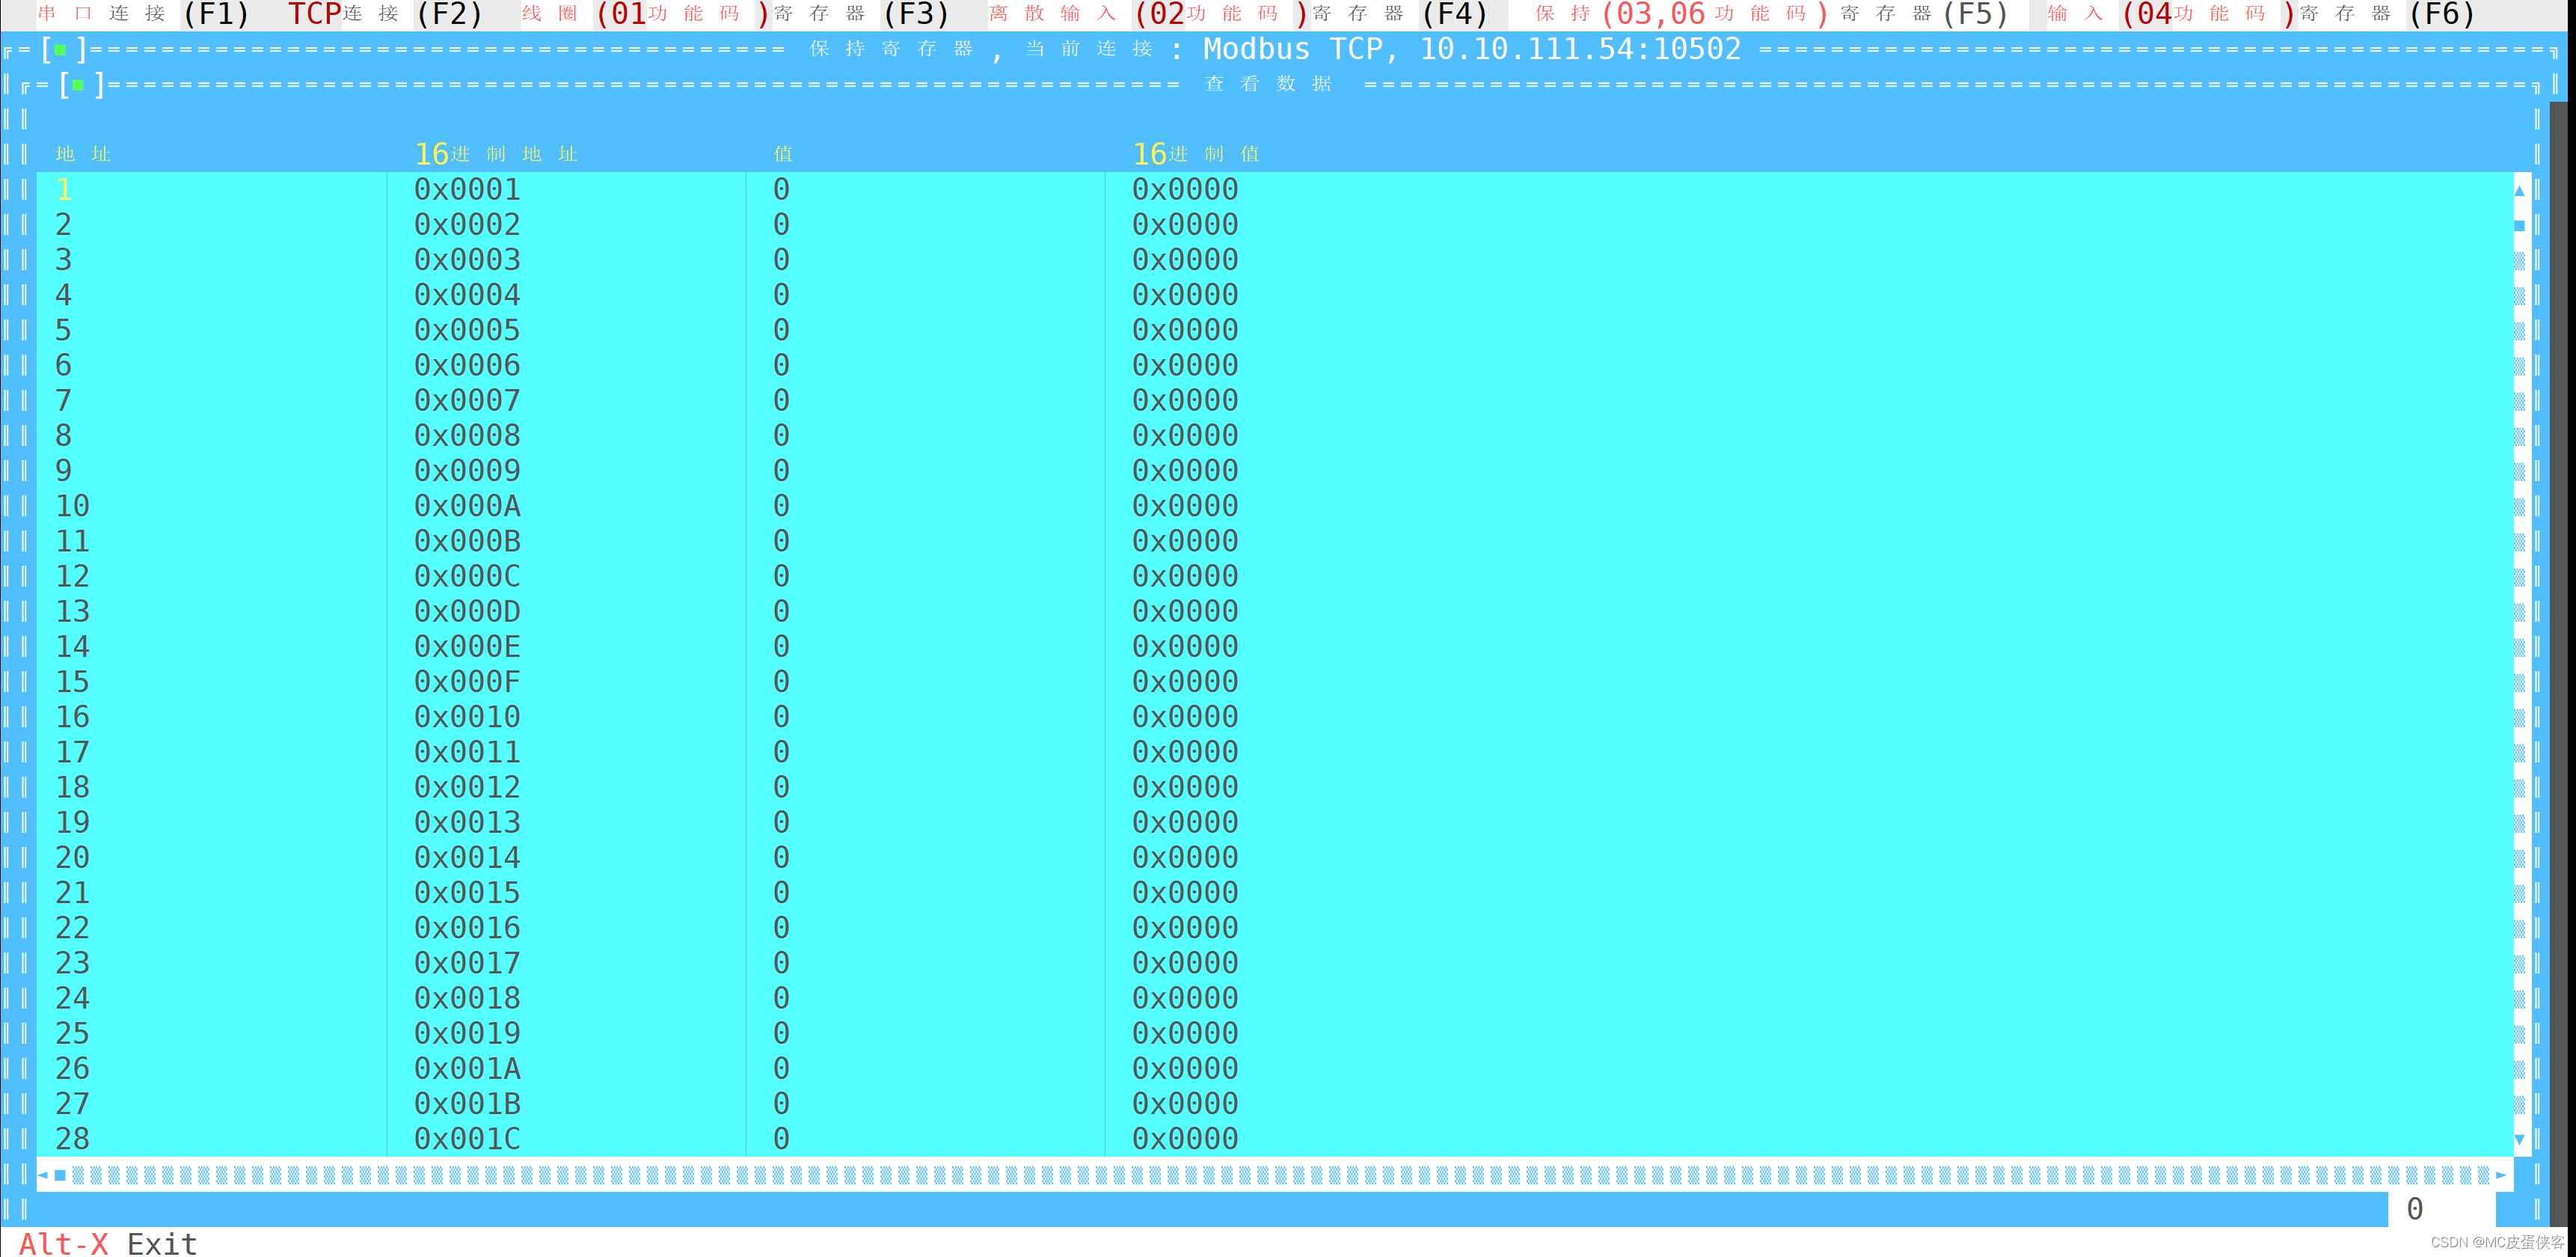This screenshot has height=1257, width=2576.
Task: Open the 保持 03,06 寄存器 (F5) menu
Action: [x=1770, y=14]
